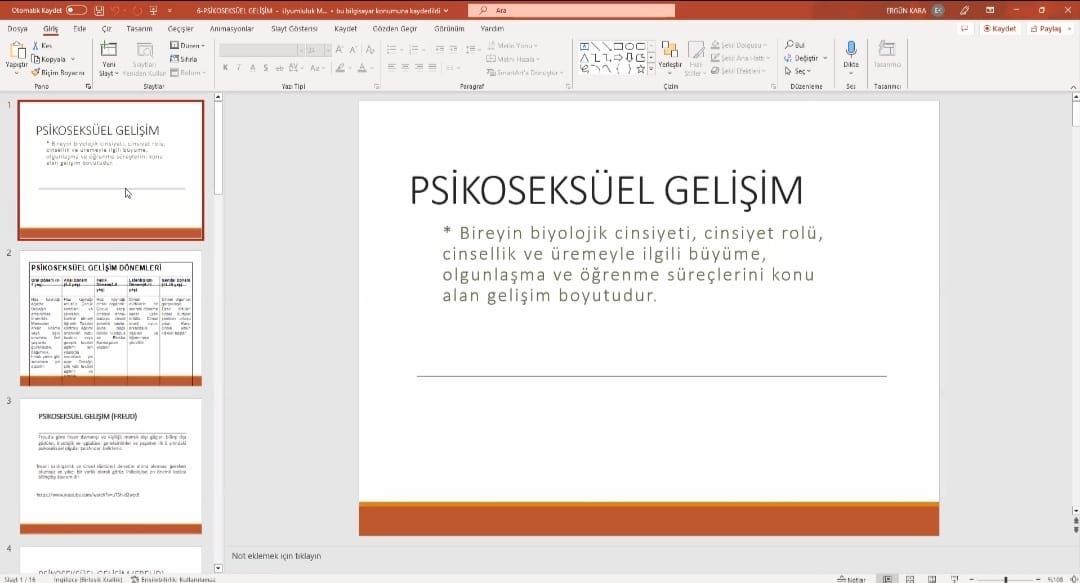Select the rectangle shape in gallery
This screenshot has height=583, width=1080.
click(x=618, y=46)
